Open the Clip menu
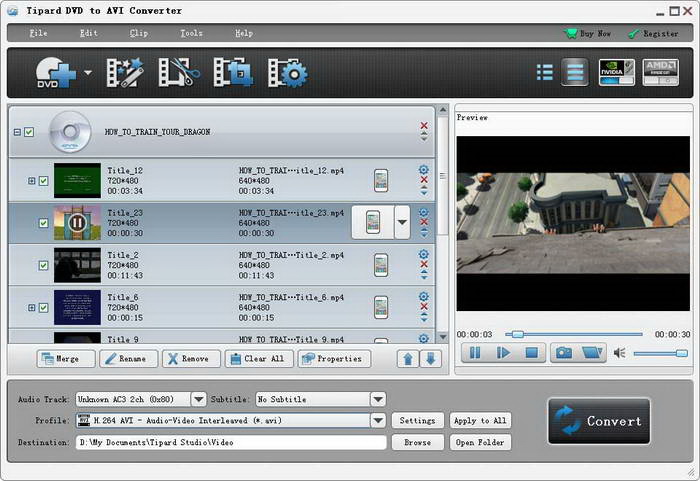700x481 pixels. [139, 33]
